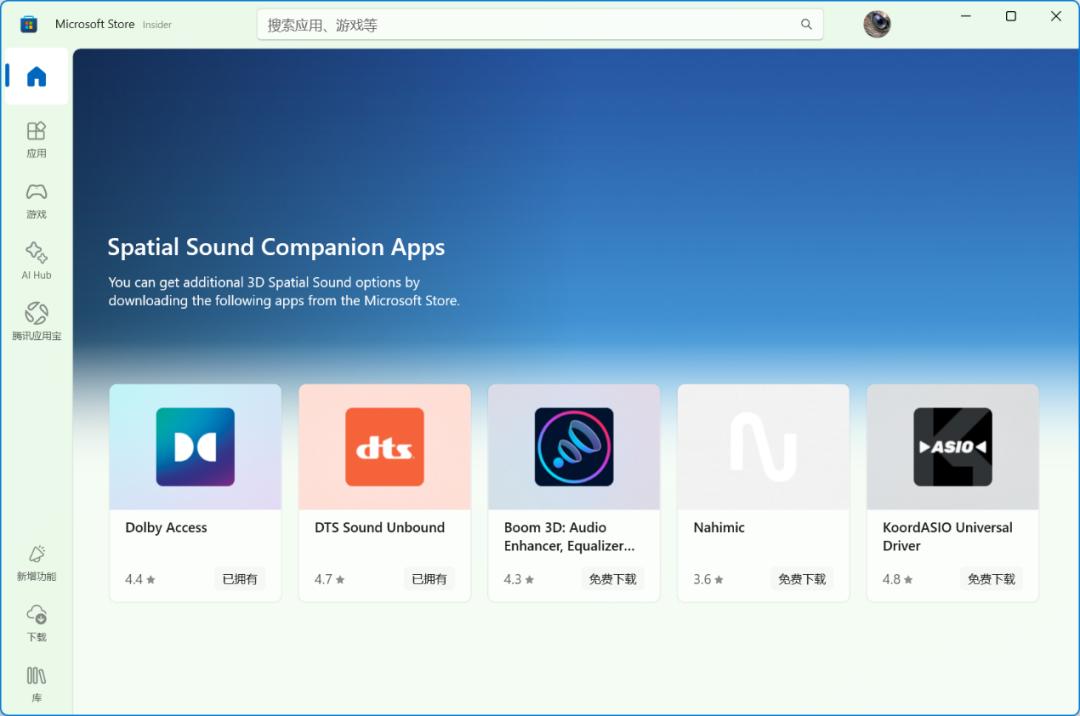Open 新增功能 (What's new)
The width and height of the screenshot is (1080, 716).
tap(36, 563)
